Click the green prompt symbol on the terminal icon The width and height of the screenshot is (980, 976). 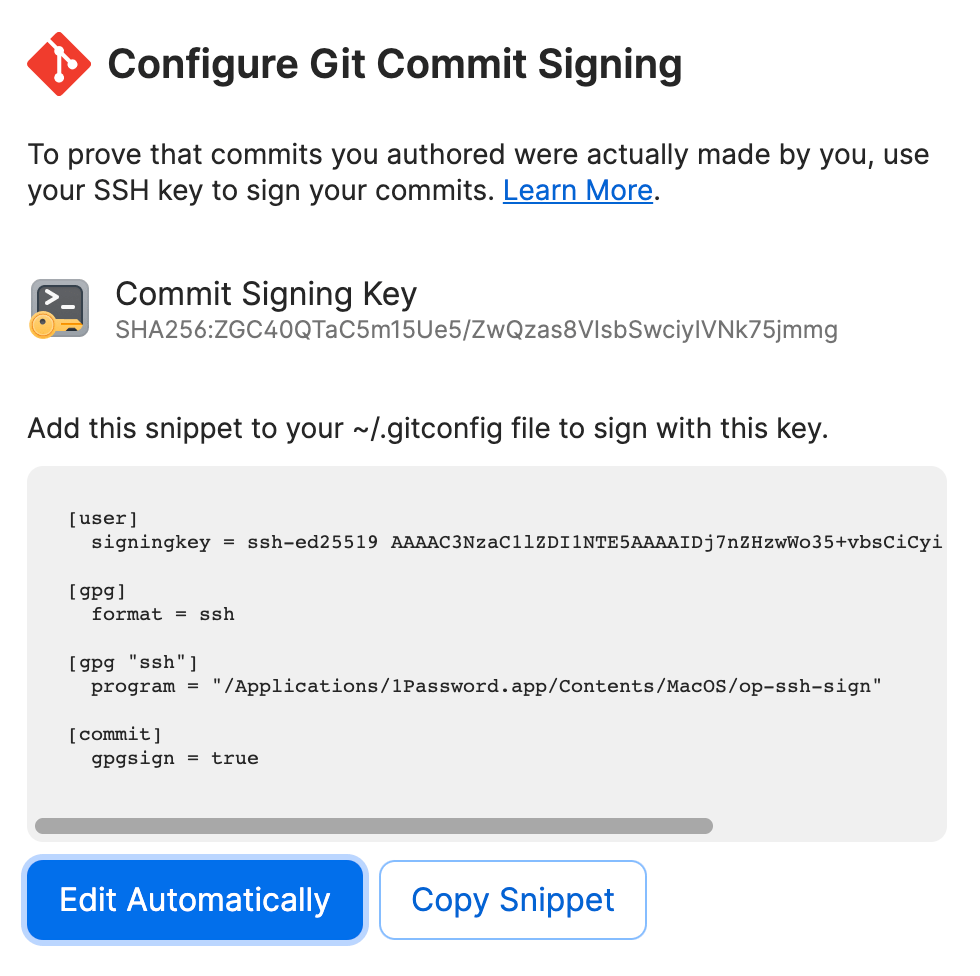52,296
